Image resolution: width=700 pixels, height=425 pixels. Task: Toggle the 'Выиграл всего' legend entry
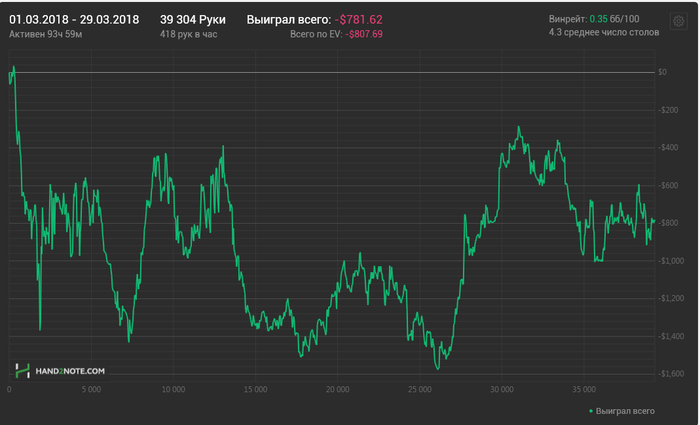click(621, 411)
